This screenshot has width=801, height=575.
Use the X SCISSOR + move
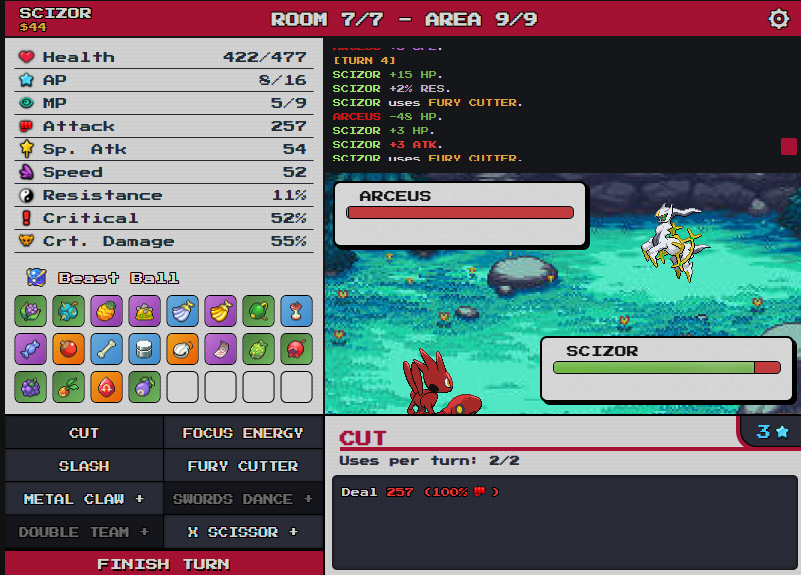[x=243, y=532]
